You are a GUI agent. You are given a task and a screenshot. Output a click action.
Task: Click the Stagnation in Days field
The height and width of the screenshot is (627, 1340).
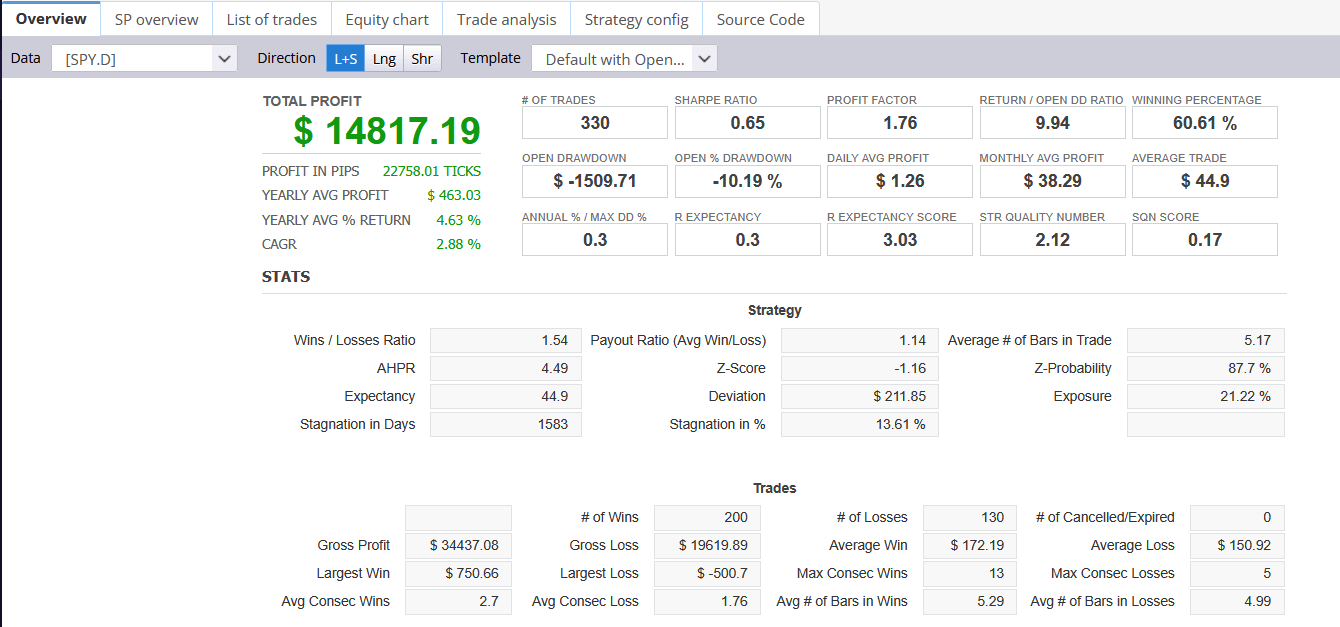tap(505, 425)
